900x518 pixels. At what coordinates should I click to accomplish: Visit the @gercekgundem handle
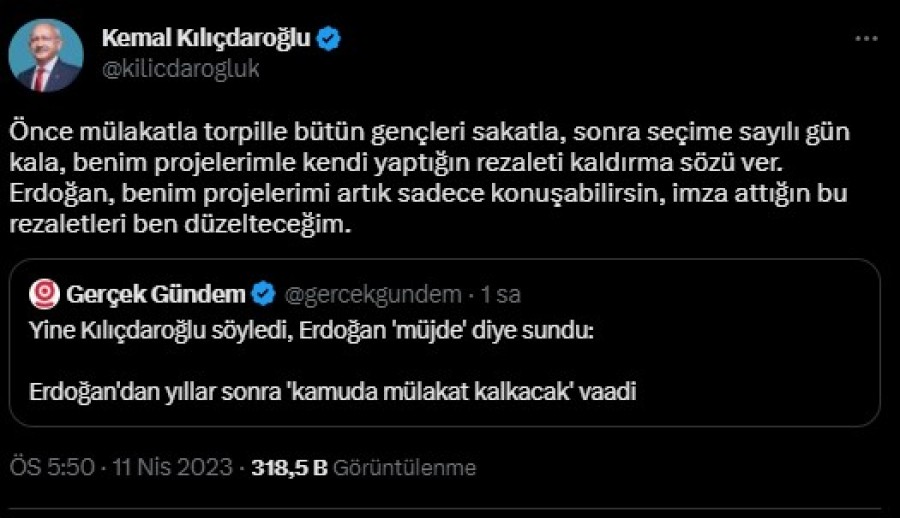point(373,295)
